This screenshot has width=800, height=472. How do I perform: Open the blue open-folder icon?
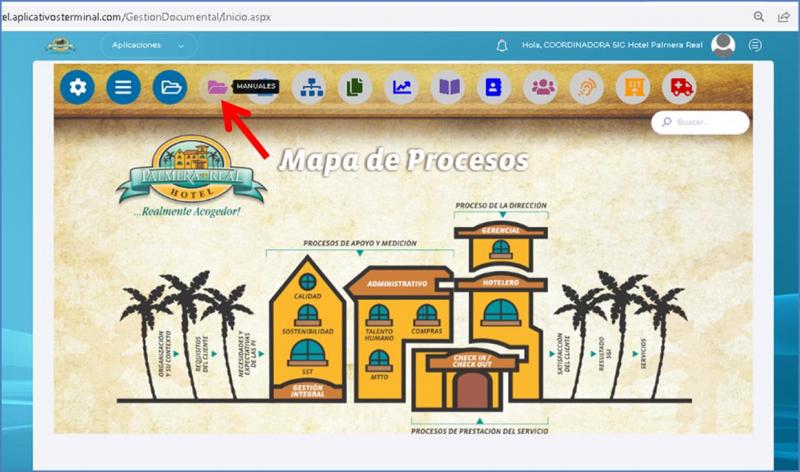pyautogui.click(x=170, y=87)
